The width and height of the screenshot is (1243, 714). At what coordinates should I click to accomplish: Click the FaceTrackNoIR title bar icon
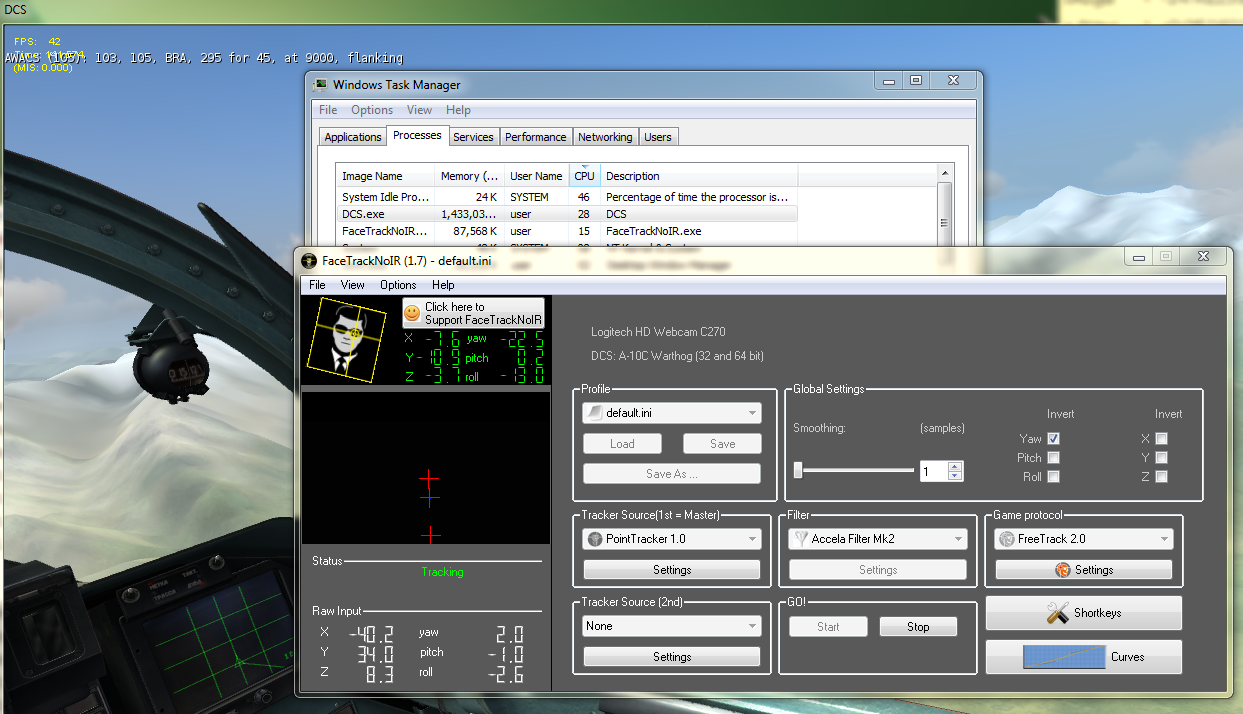tap(309, 261)
